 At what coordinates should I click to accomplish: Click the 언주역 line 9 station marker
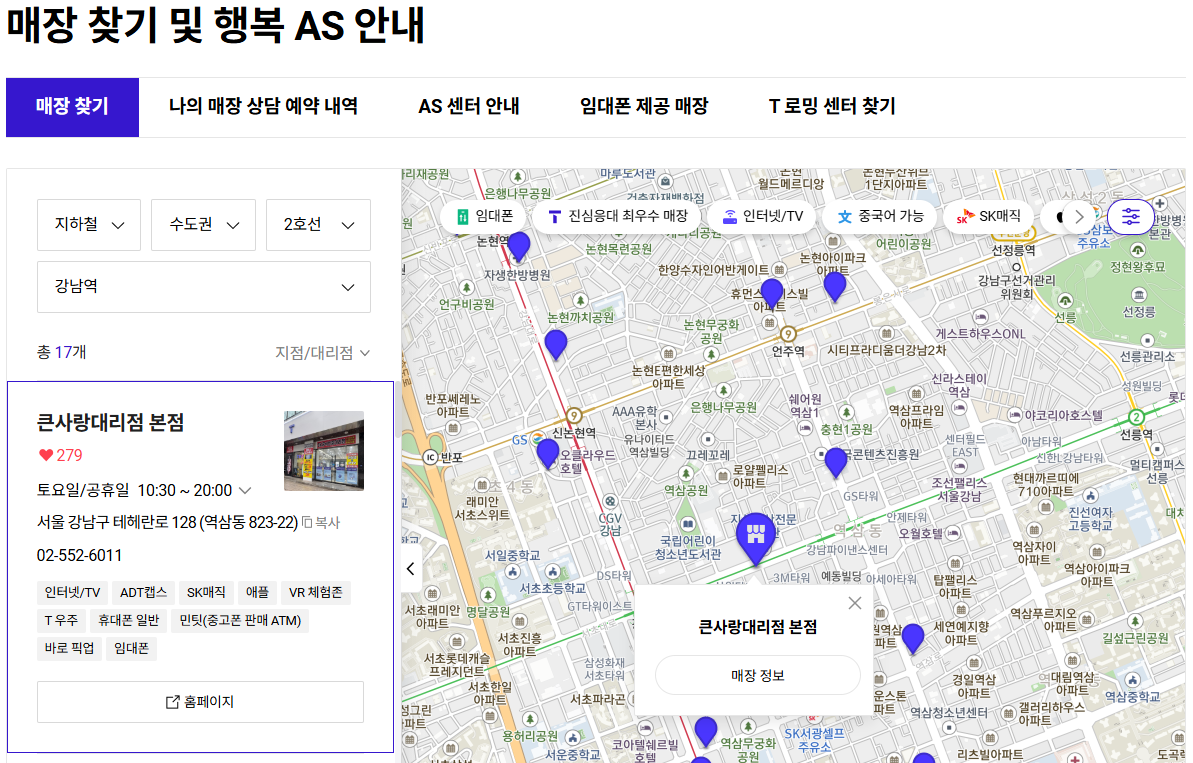pos(788,334)
